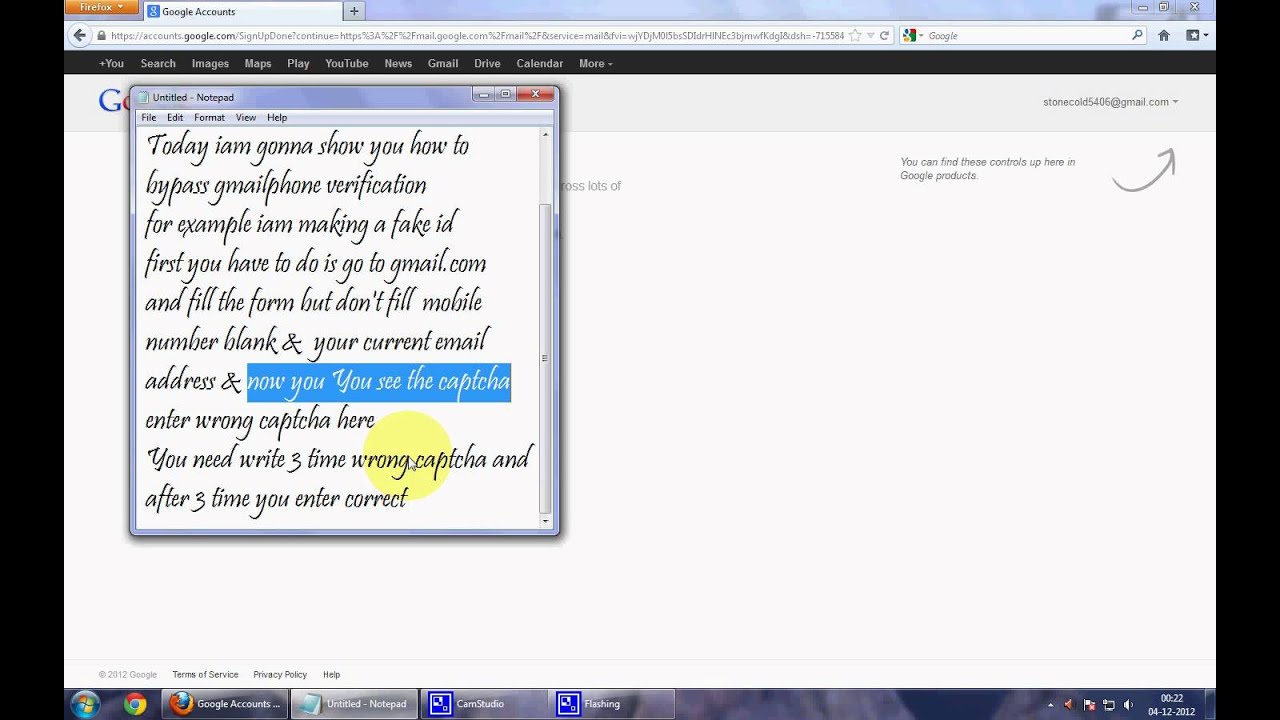The width and height of the screenshot is (1280, 720).
Task: Open Notepad Help menu
Action: [277, 118]
